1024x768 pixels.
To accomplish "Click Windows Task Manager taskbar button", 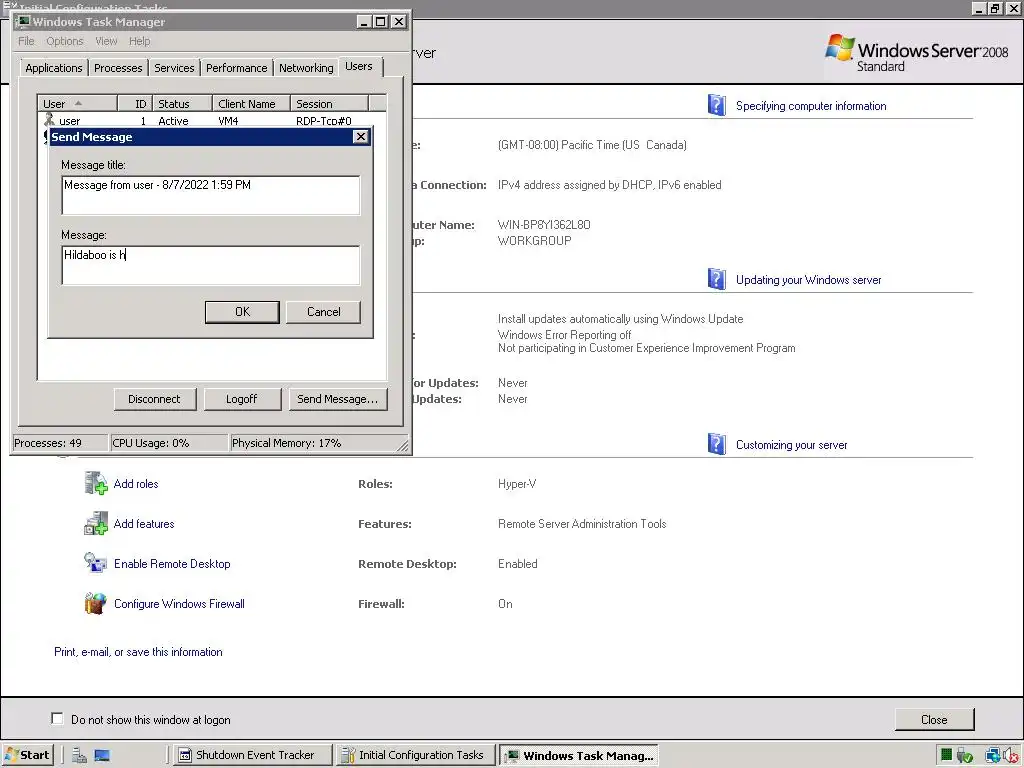I will point(579,756).
